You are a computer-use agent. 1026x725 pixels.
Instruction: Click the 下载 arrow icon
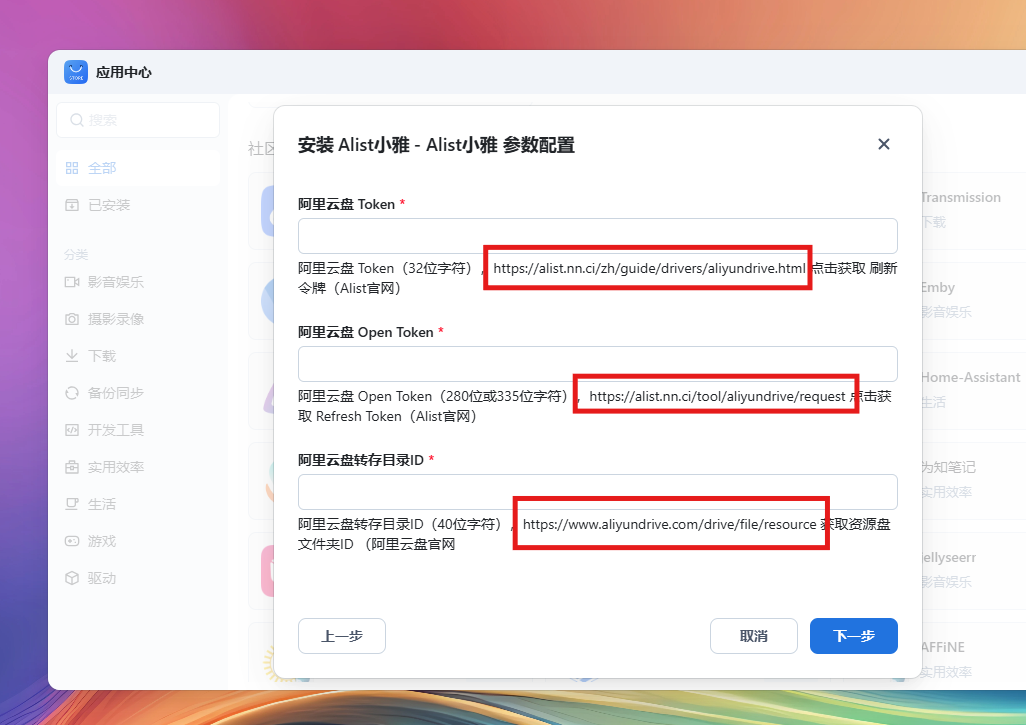(x=72, y=356)
